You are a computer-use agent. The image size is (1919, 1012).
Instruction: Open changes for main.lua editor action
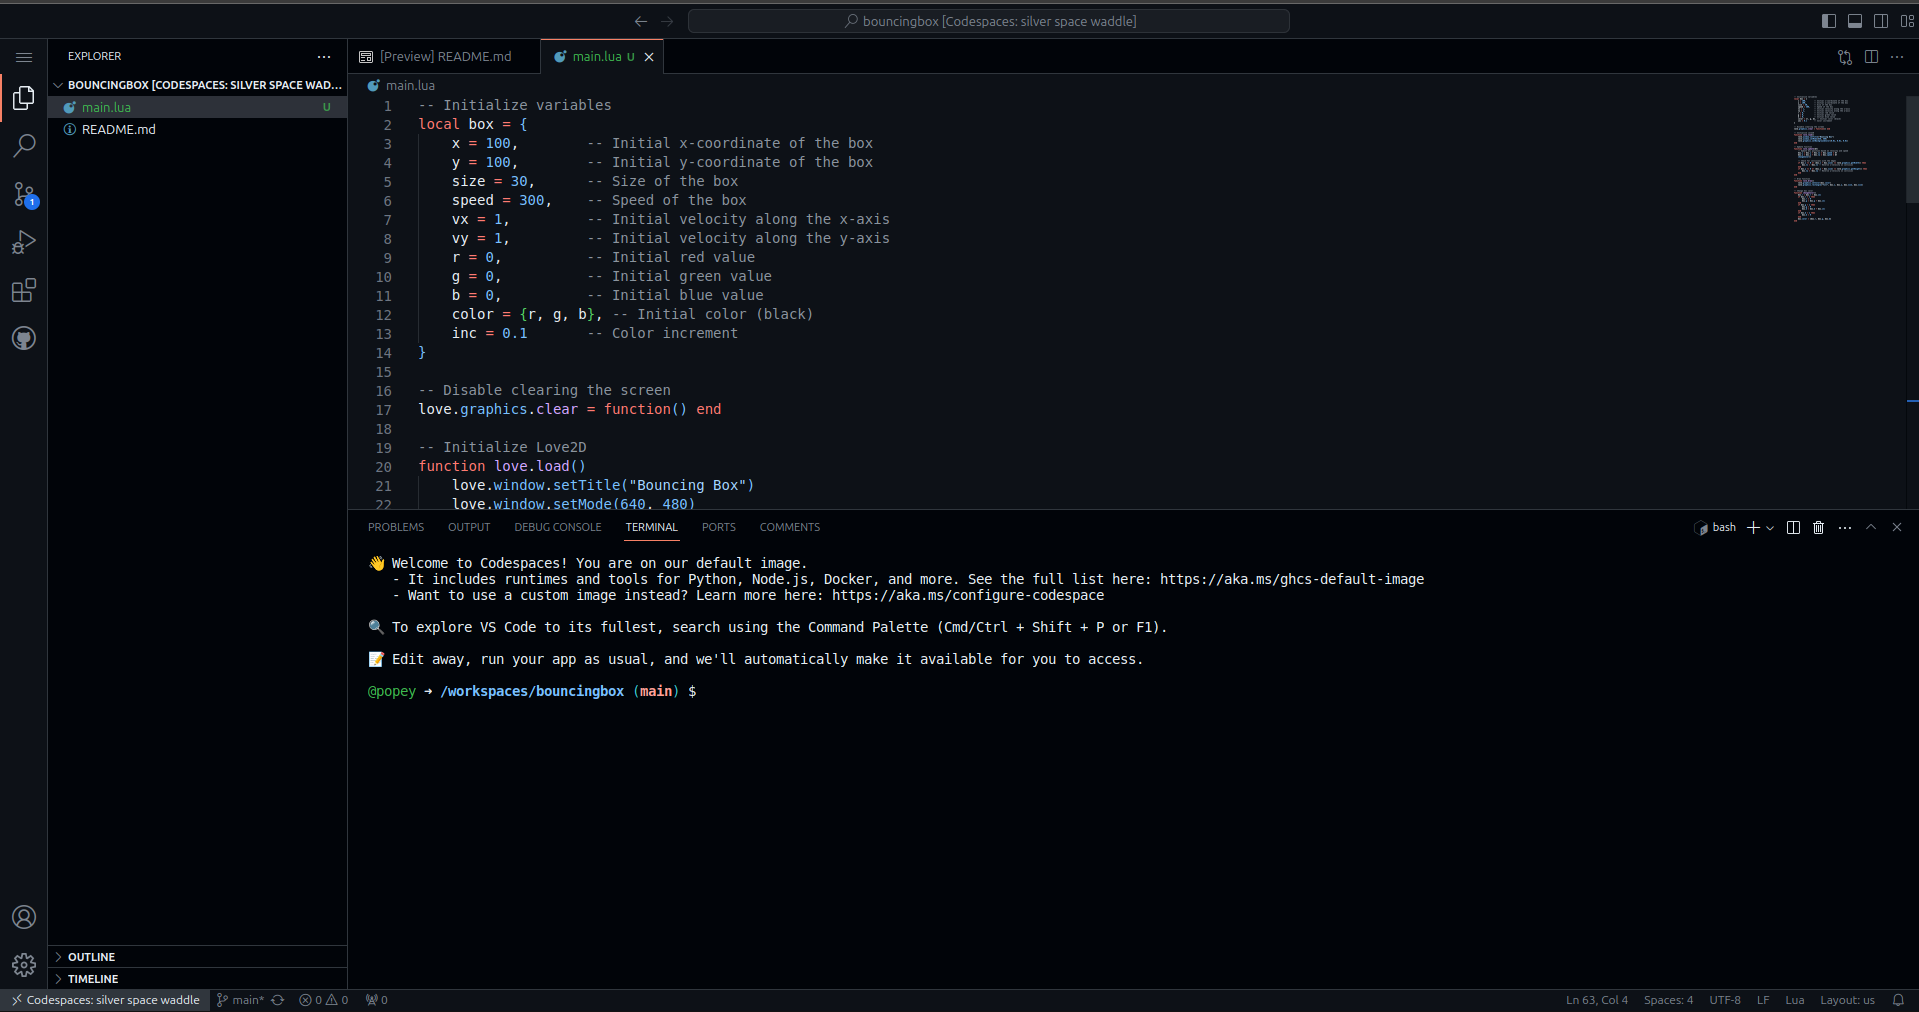1845,57
